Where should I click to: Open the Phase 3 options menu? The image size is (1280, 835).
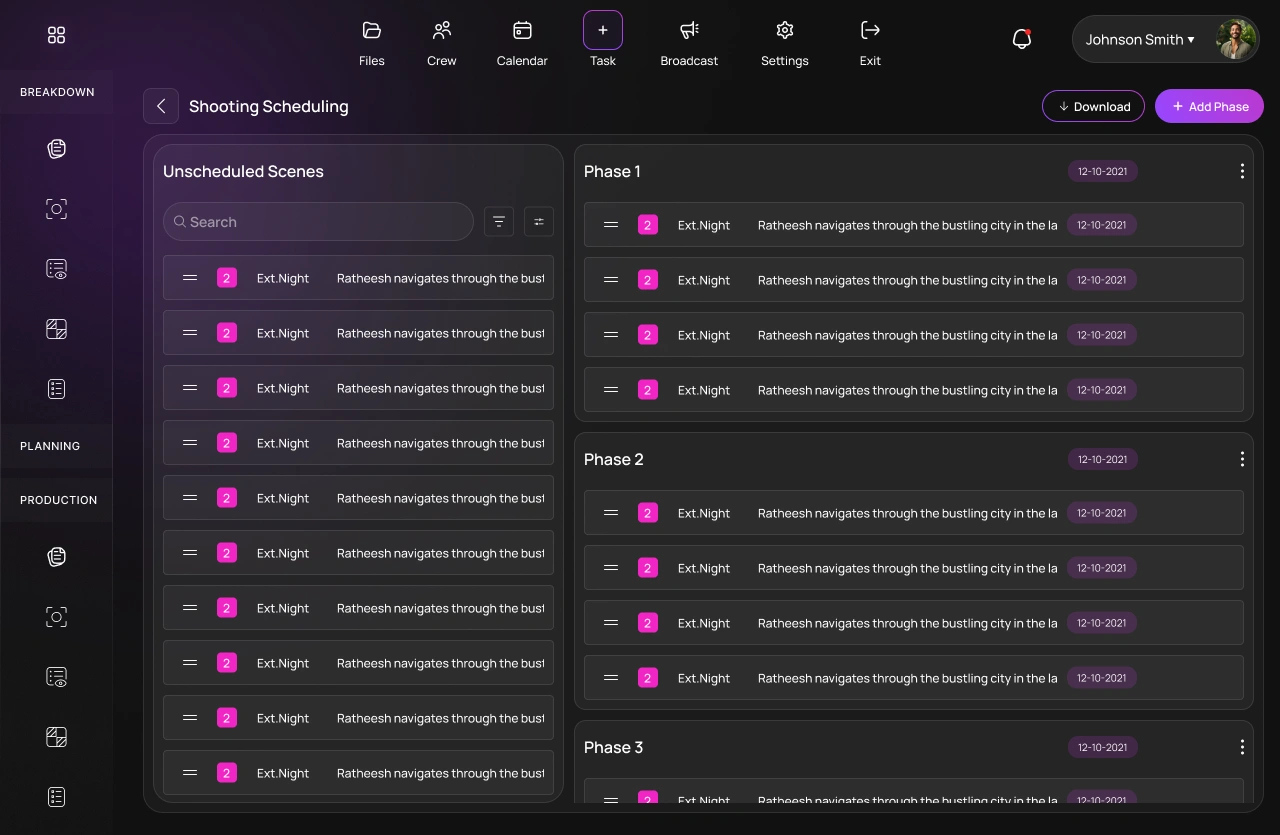coord(1242,747)
